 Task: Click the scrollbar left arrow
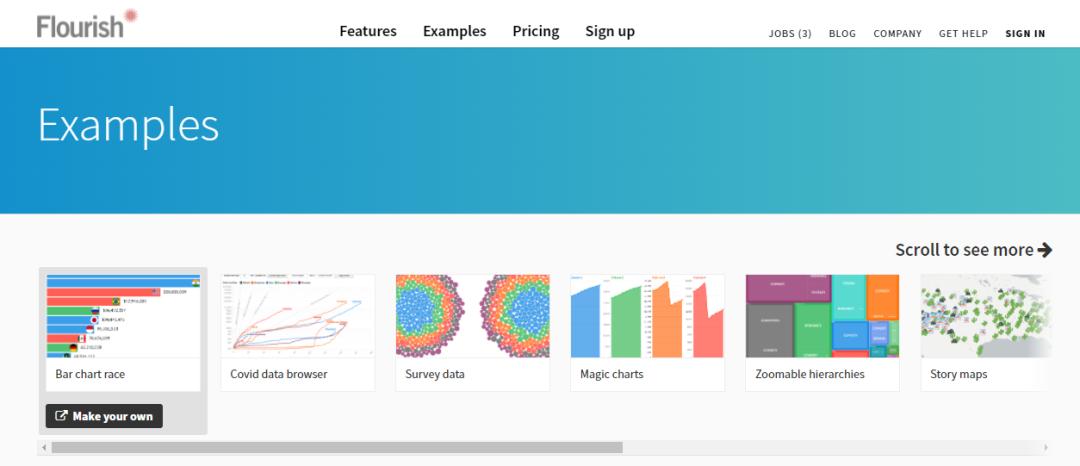pyautogui.click(x=44, y=448)
